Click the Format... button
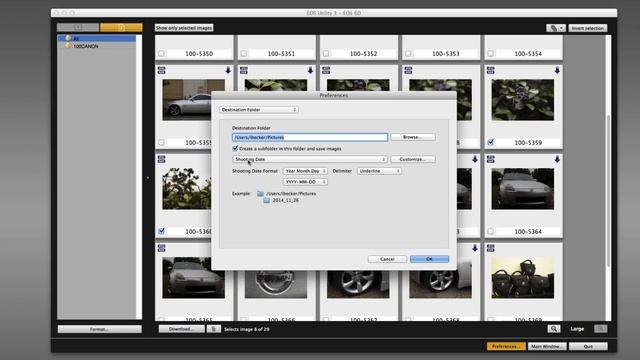Viewport: 640px width, 360px height. click(100, 329)
